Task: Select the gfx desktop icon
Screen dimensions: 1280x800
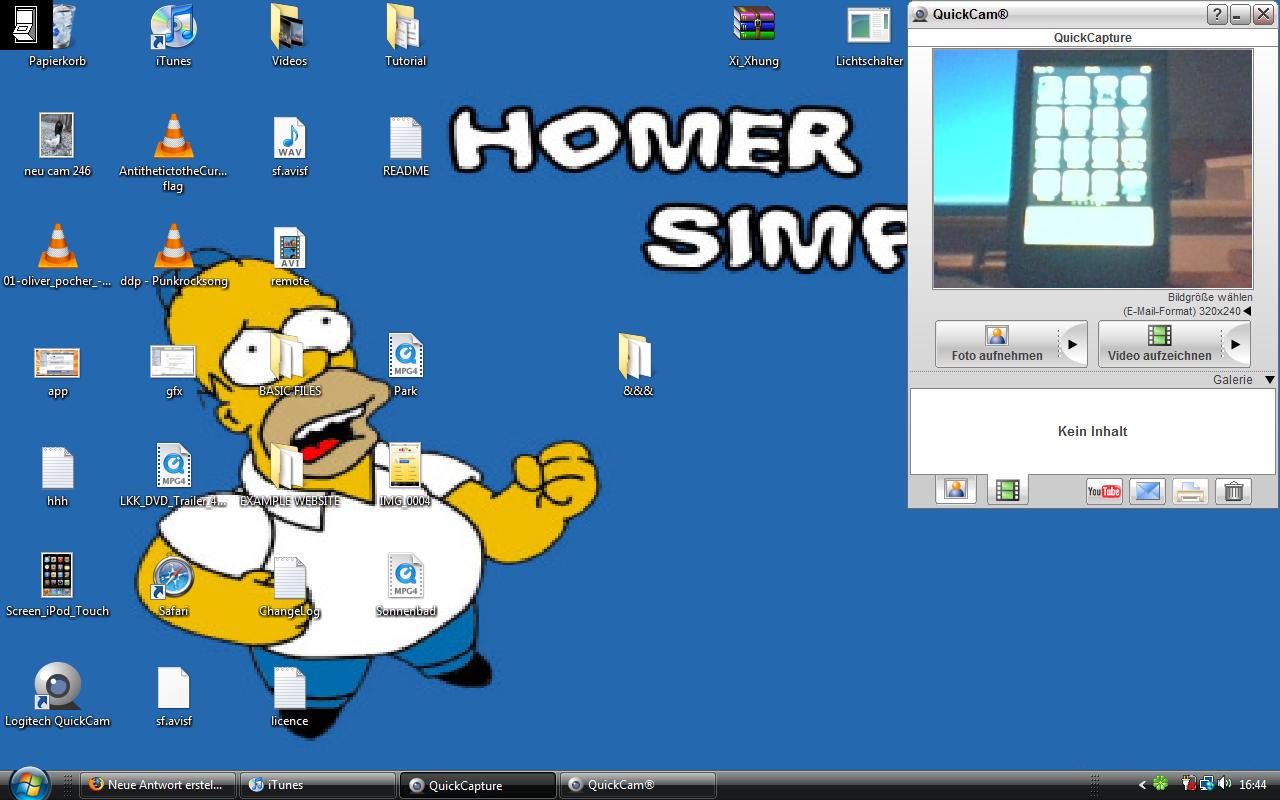Action: pos(173,370)
